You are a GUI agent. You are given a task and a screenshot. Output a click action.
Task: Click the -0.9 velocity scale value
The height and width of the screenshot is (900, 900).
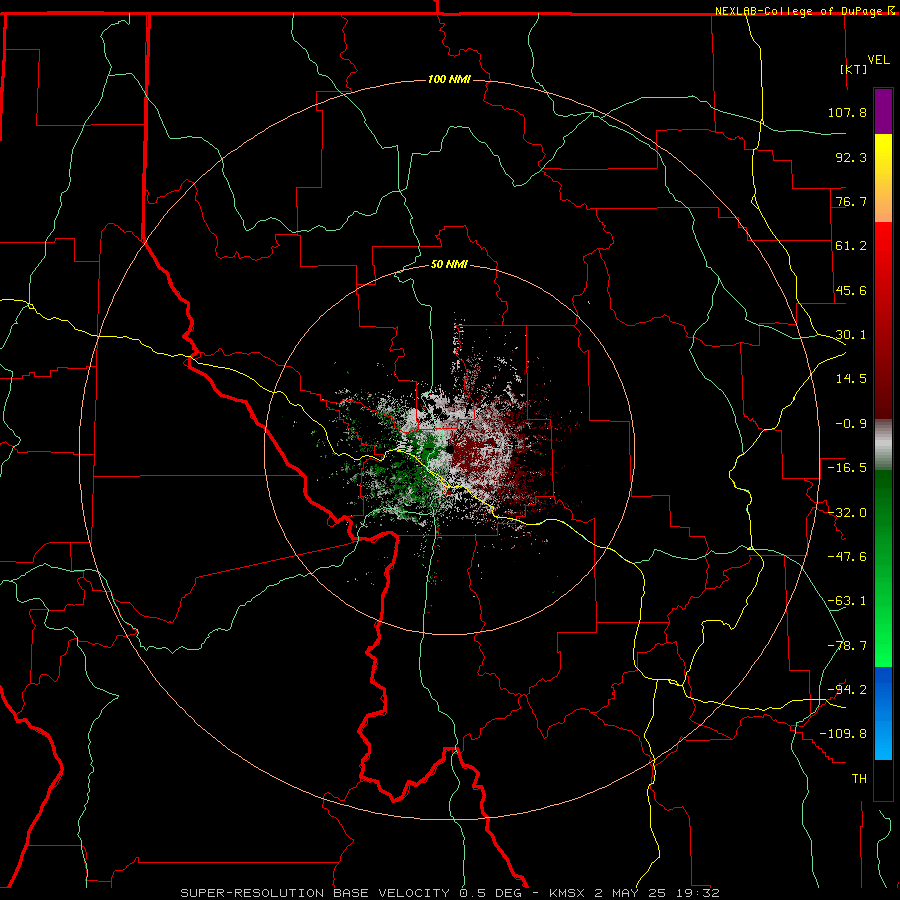tap(851, 424)
